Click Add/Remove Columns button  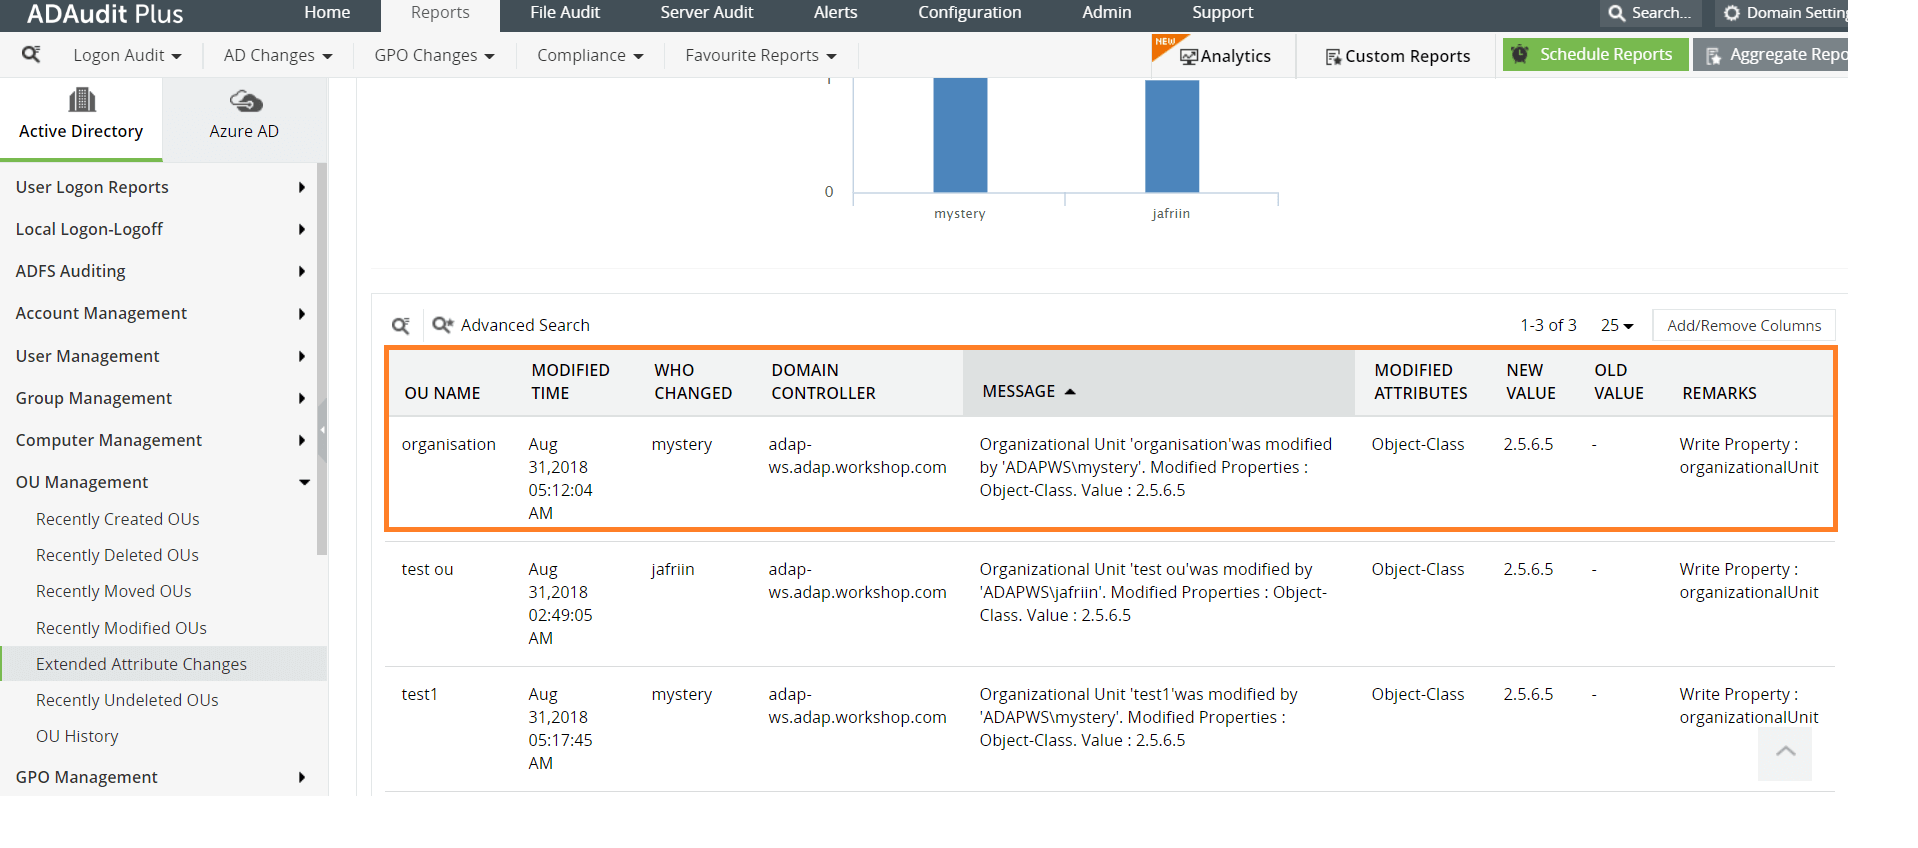(x=1743, y=326)
